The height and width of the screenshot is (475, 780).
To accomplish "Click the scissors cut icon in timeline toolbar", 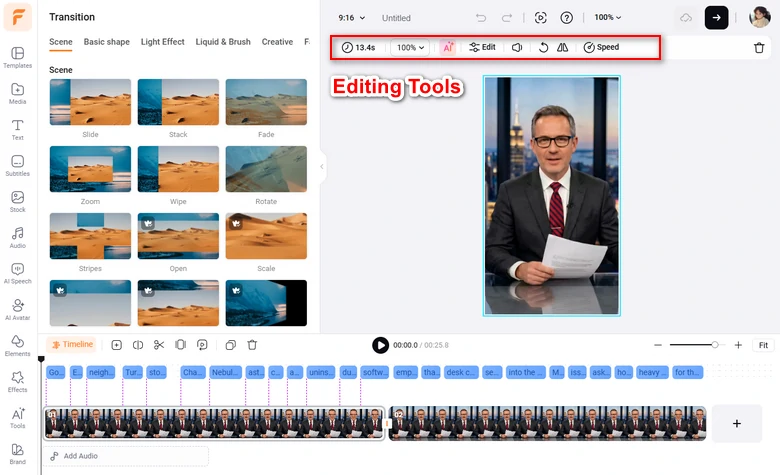I will 159,345.
